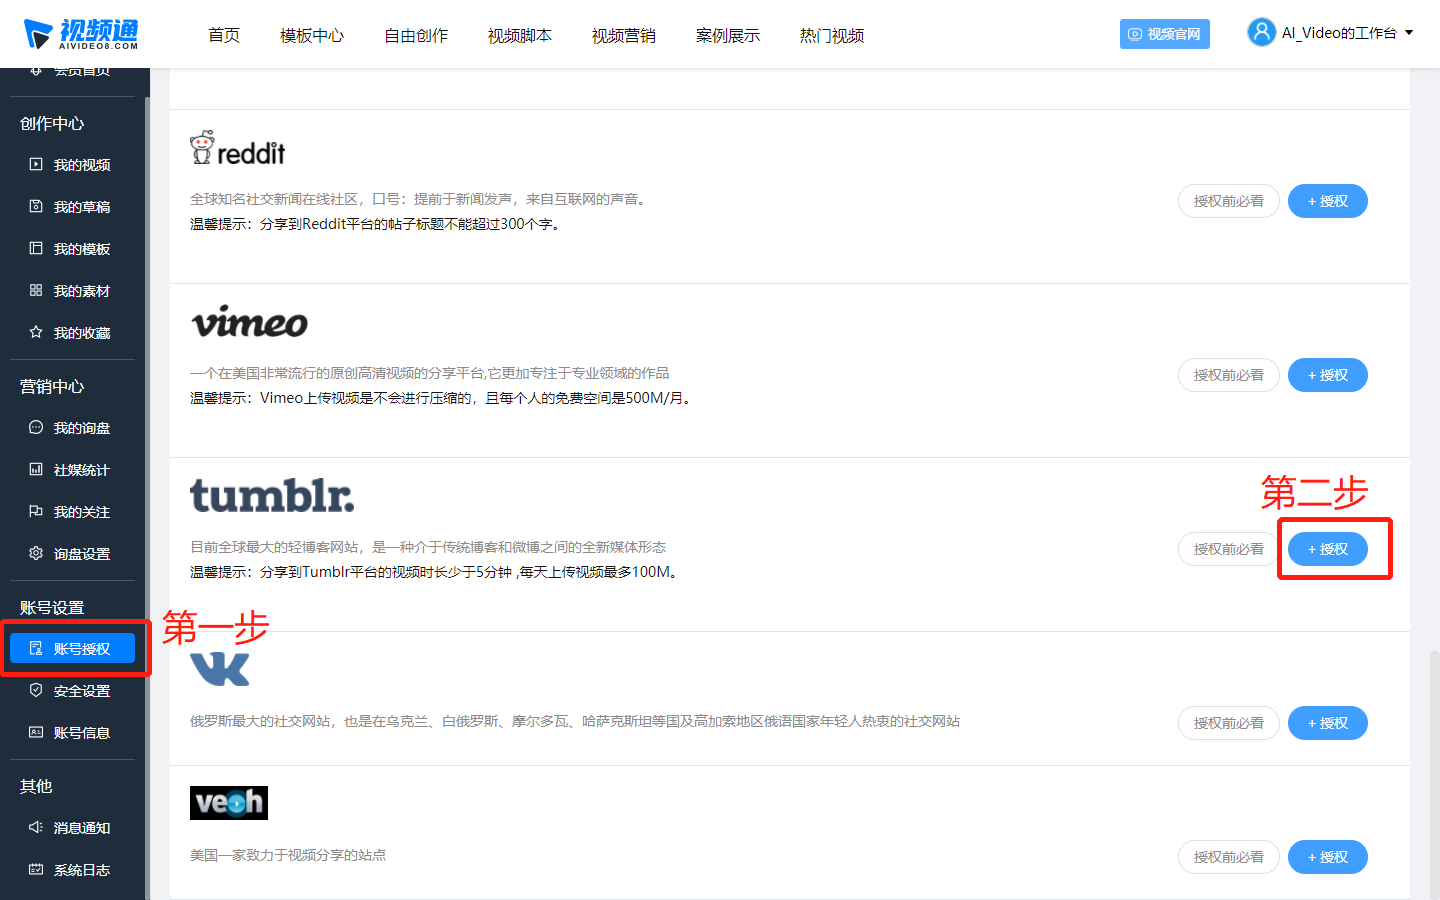Click the veoh description text
Screen dimensions: 1440x900
288,855
